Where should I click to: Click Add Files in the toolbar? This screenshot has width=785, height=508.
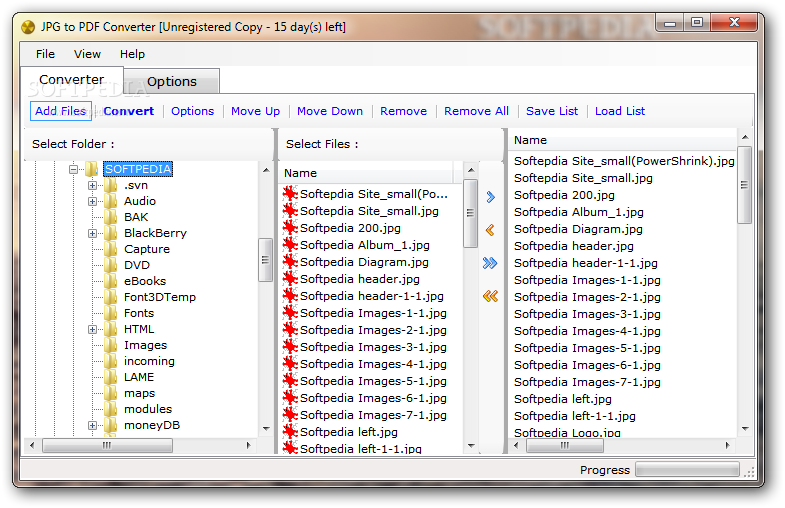click(x=61, y=111)
